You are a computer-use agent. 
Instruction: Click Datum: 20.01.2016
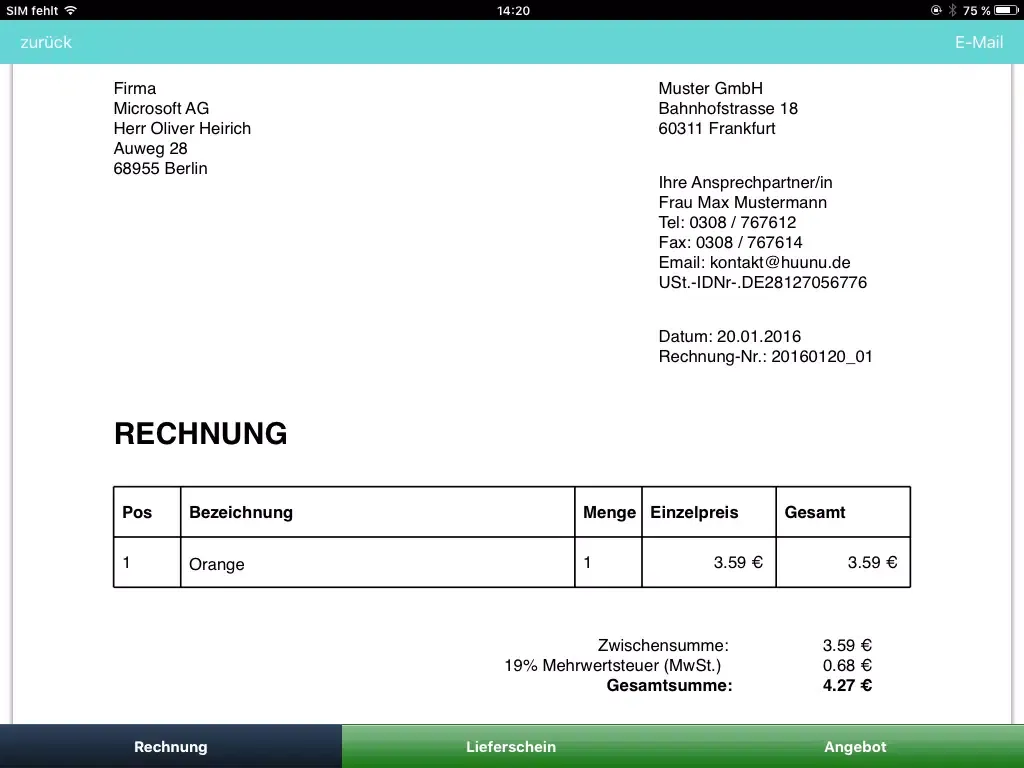[729, 336]
